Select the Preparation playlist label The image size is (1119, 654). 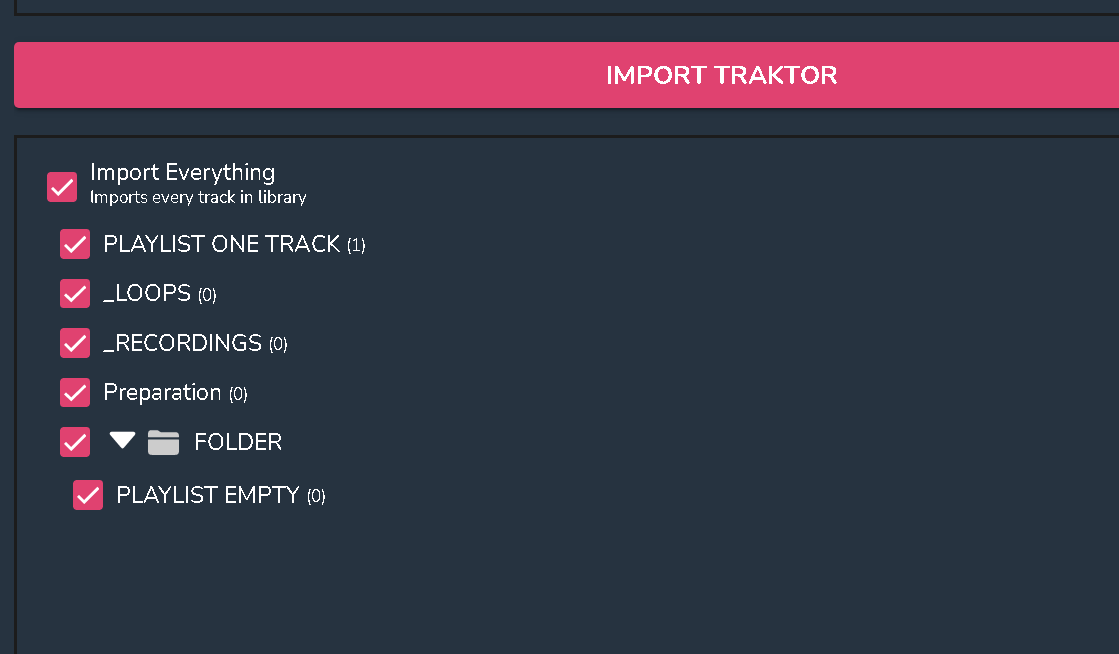click(162, 392)
